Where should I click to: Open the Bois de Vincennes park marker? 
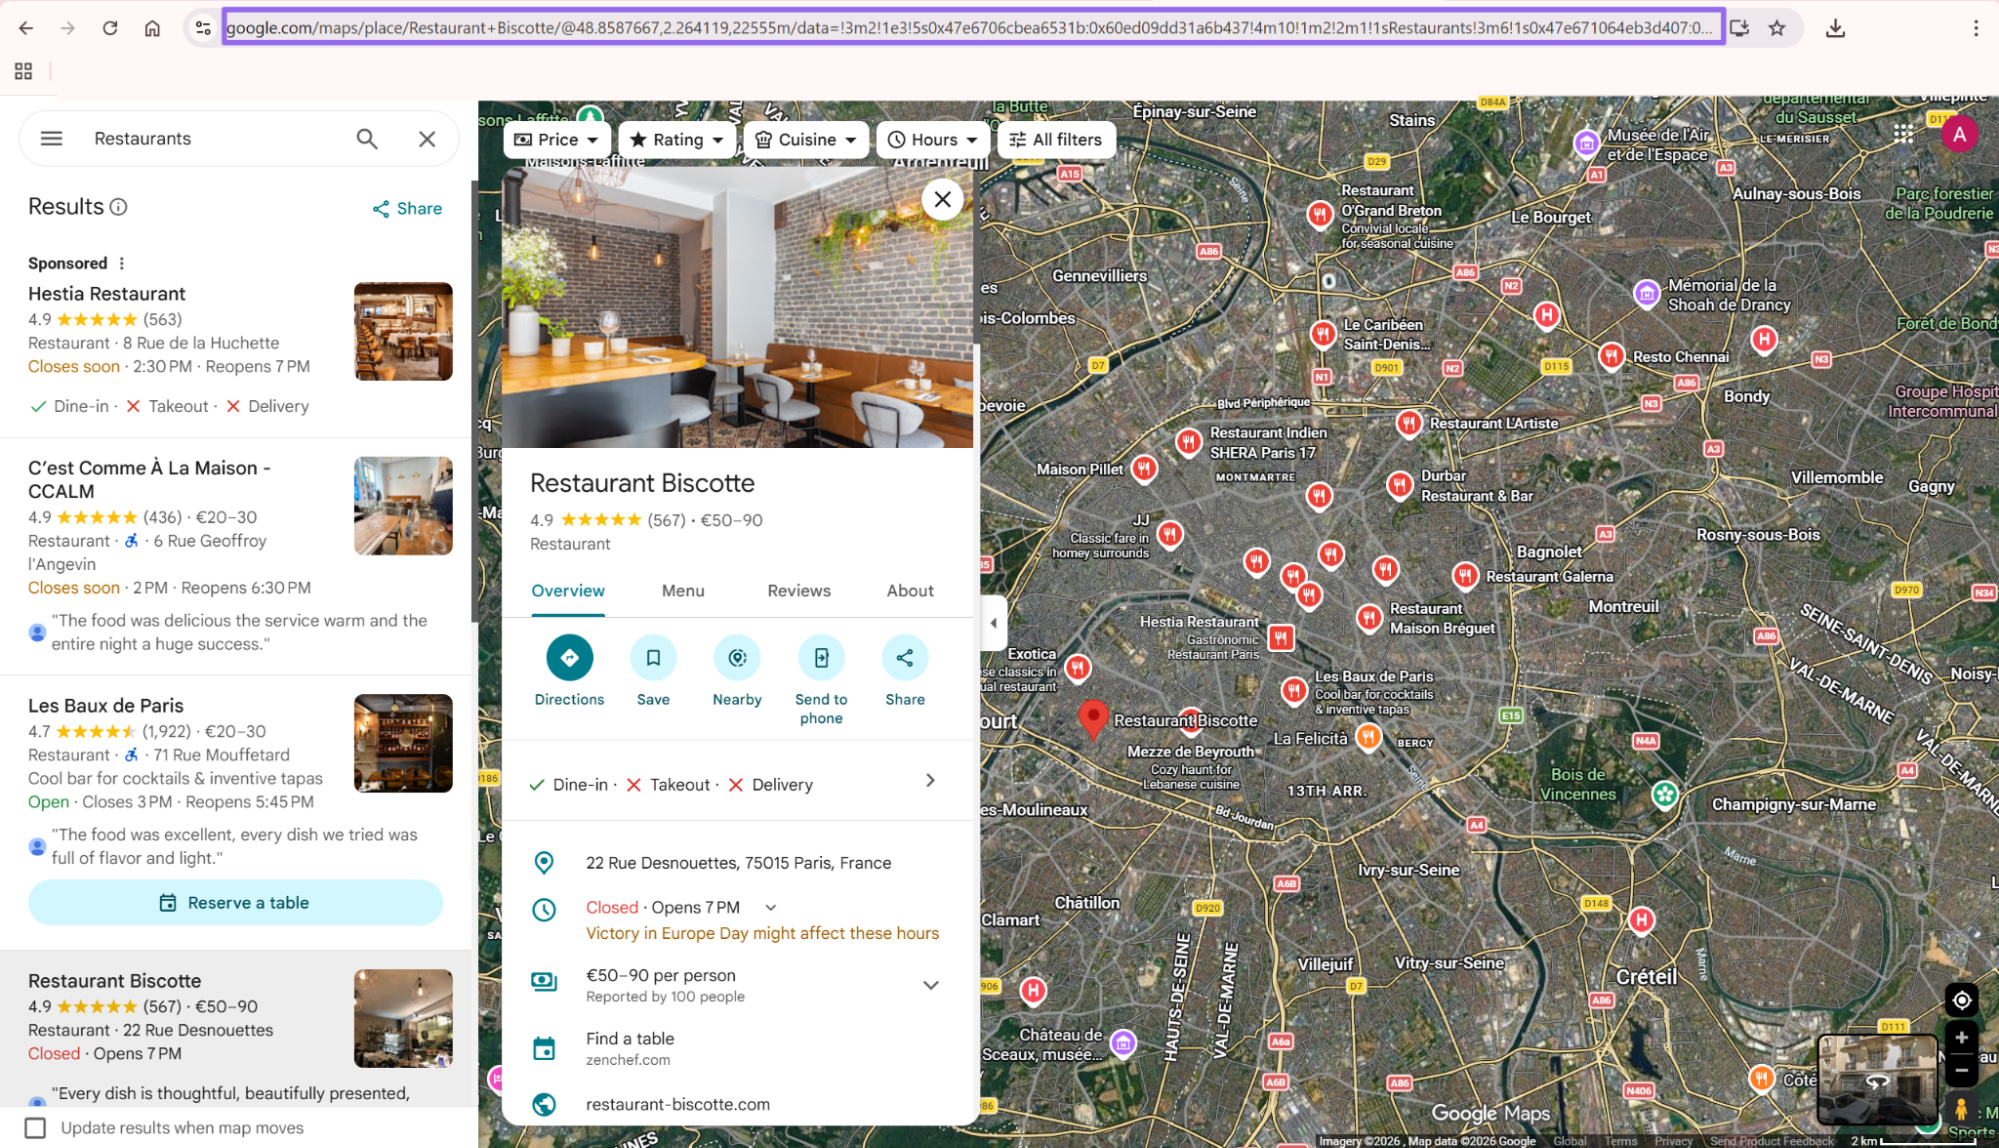coord(1664,795)
